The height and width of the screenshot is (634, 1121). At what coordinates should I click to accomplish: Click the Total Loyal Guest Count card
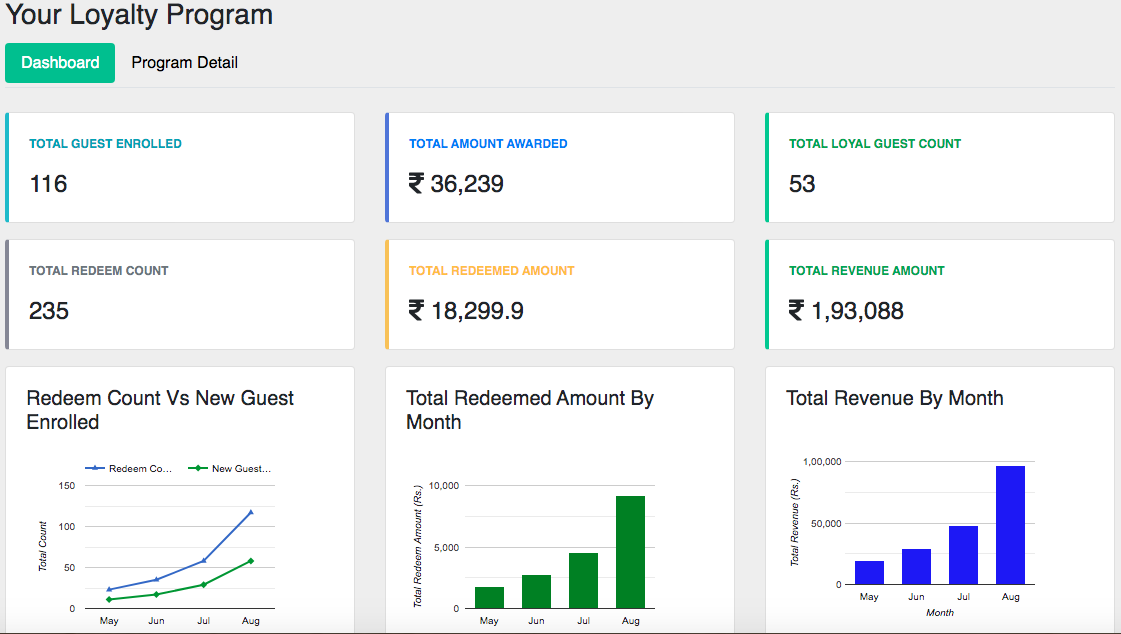pyautogui.click(x=940, y=167)
